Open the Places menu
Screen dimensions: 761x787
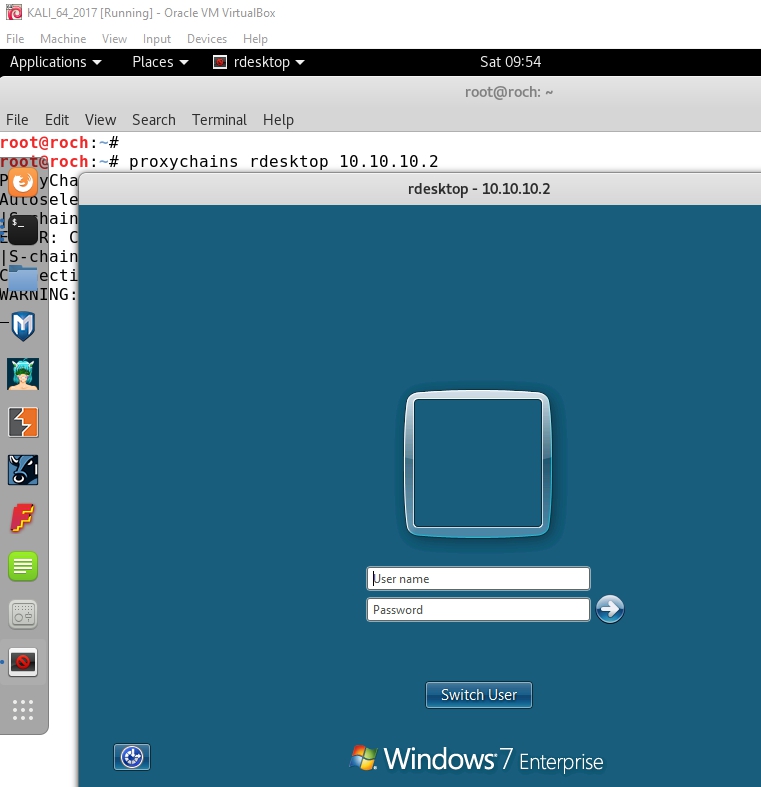[x=160, y=62]
